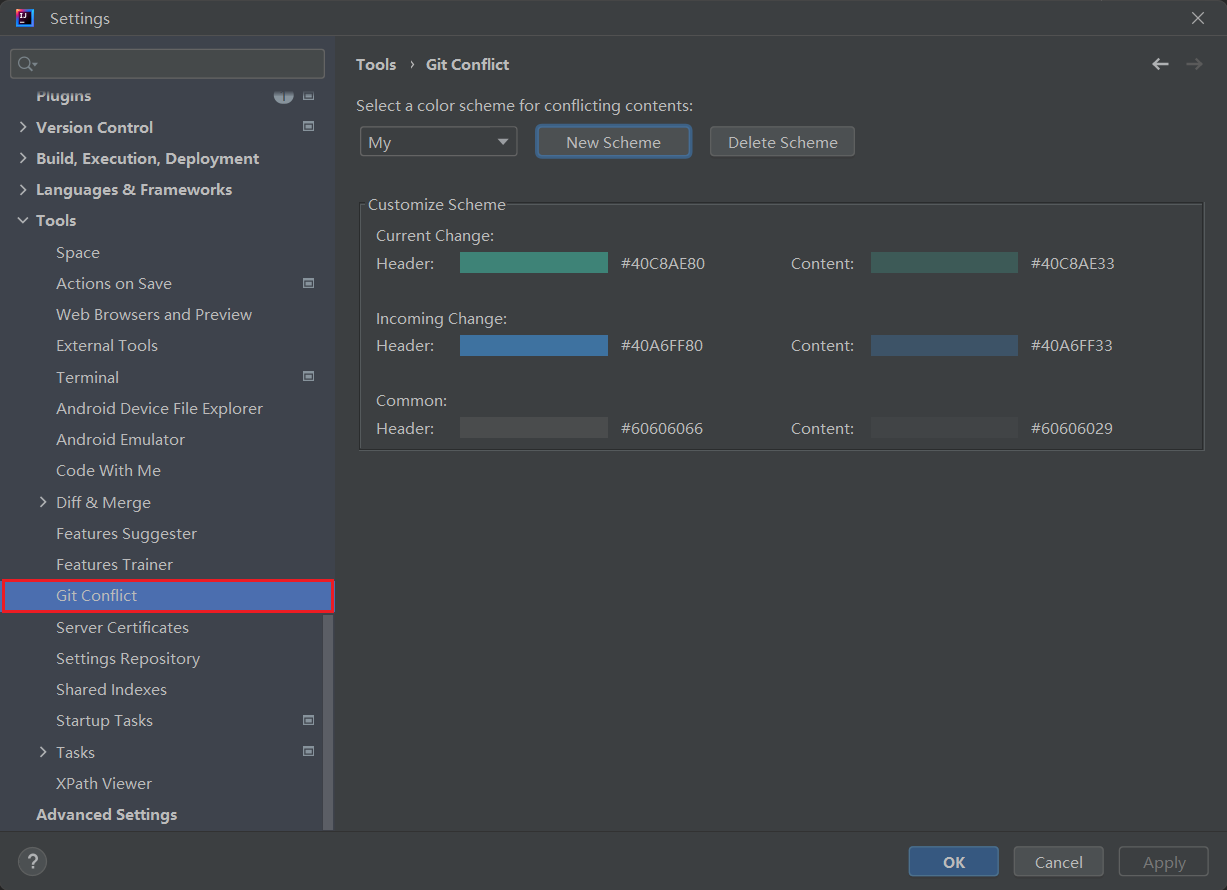Click the #40C8AE80 color code text

tap(662, 264)
